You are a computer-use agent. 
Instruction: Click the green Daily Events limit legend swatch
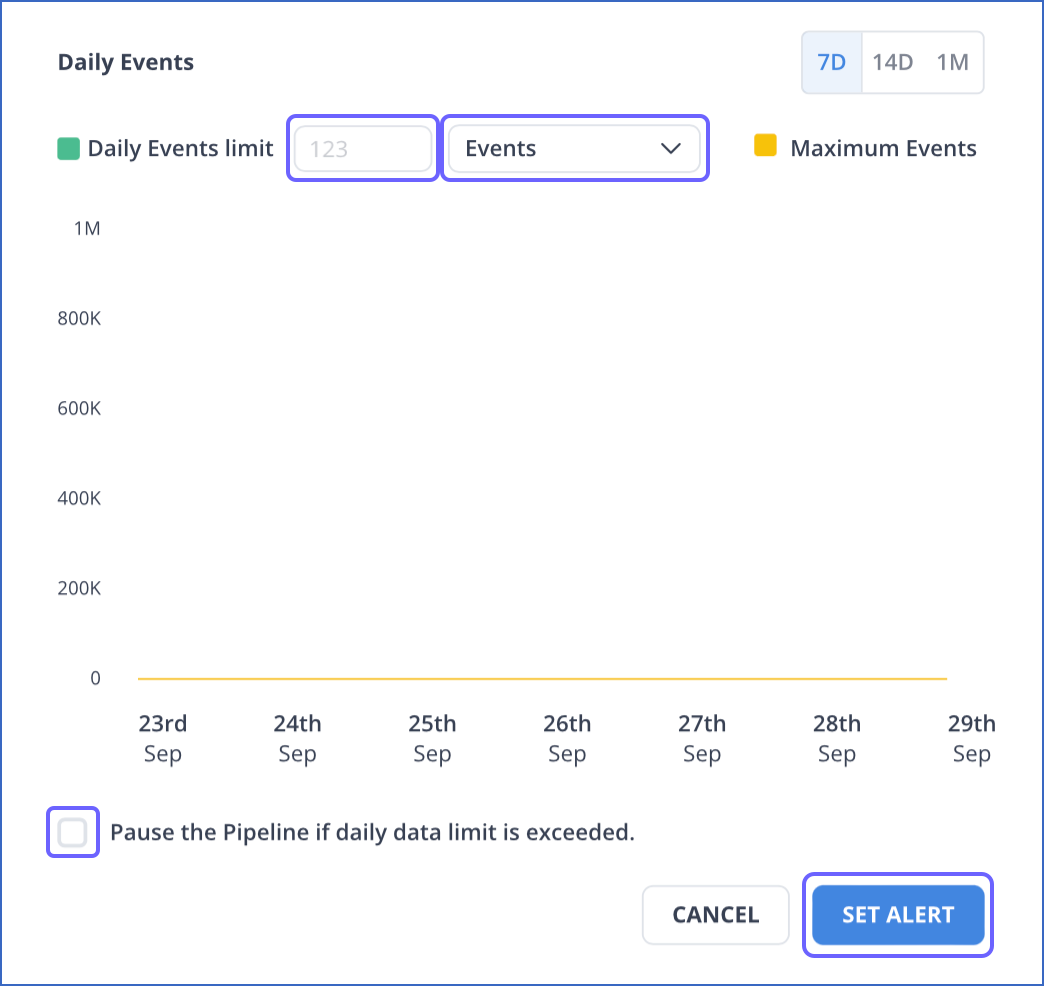tap(67, 147)
